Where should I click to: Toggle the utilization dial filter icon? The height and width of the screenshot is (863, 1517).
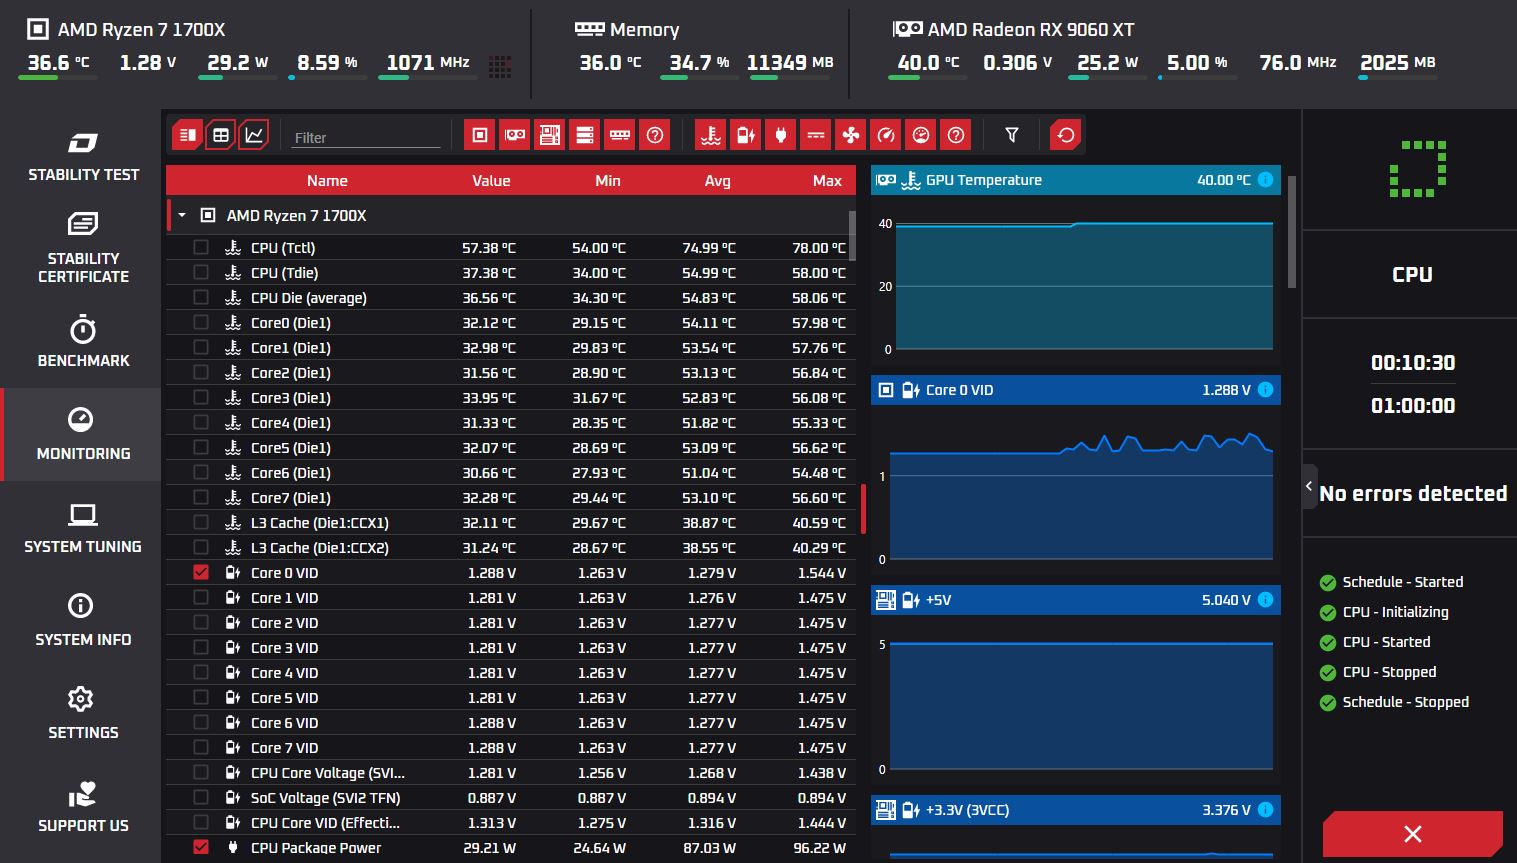(x=921, y=135)
